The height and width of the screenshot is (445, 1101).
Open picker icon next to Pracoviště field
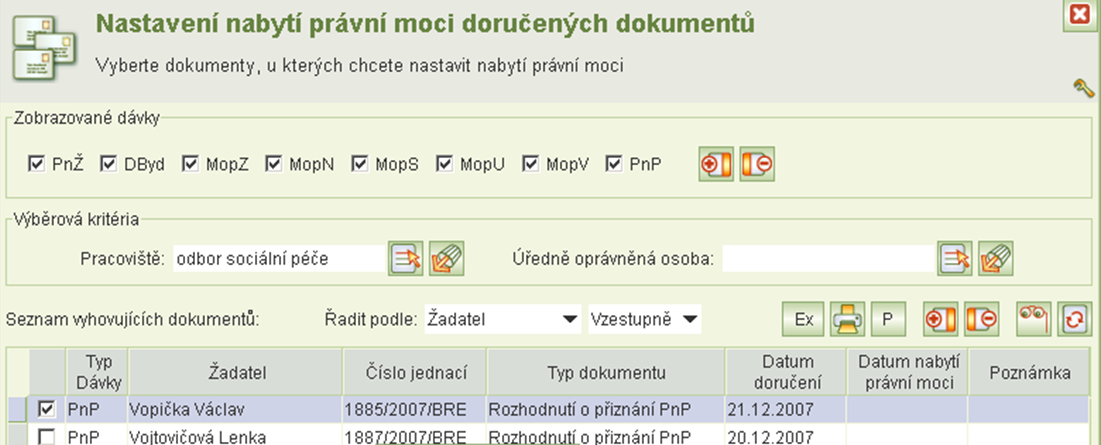pyautogui.click(x=405, y=258)
